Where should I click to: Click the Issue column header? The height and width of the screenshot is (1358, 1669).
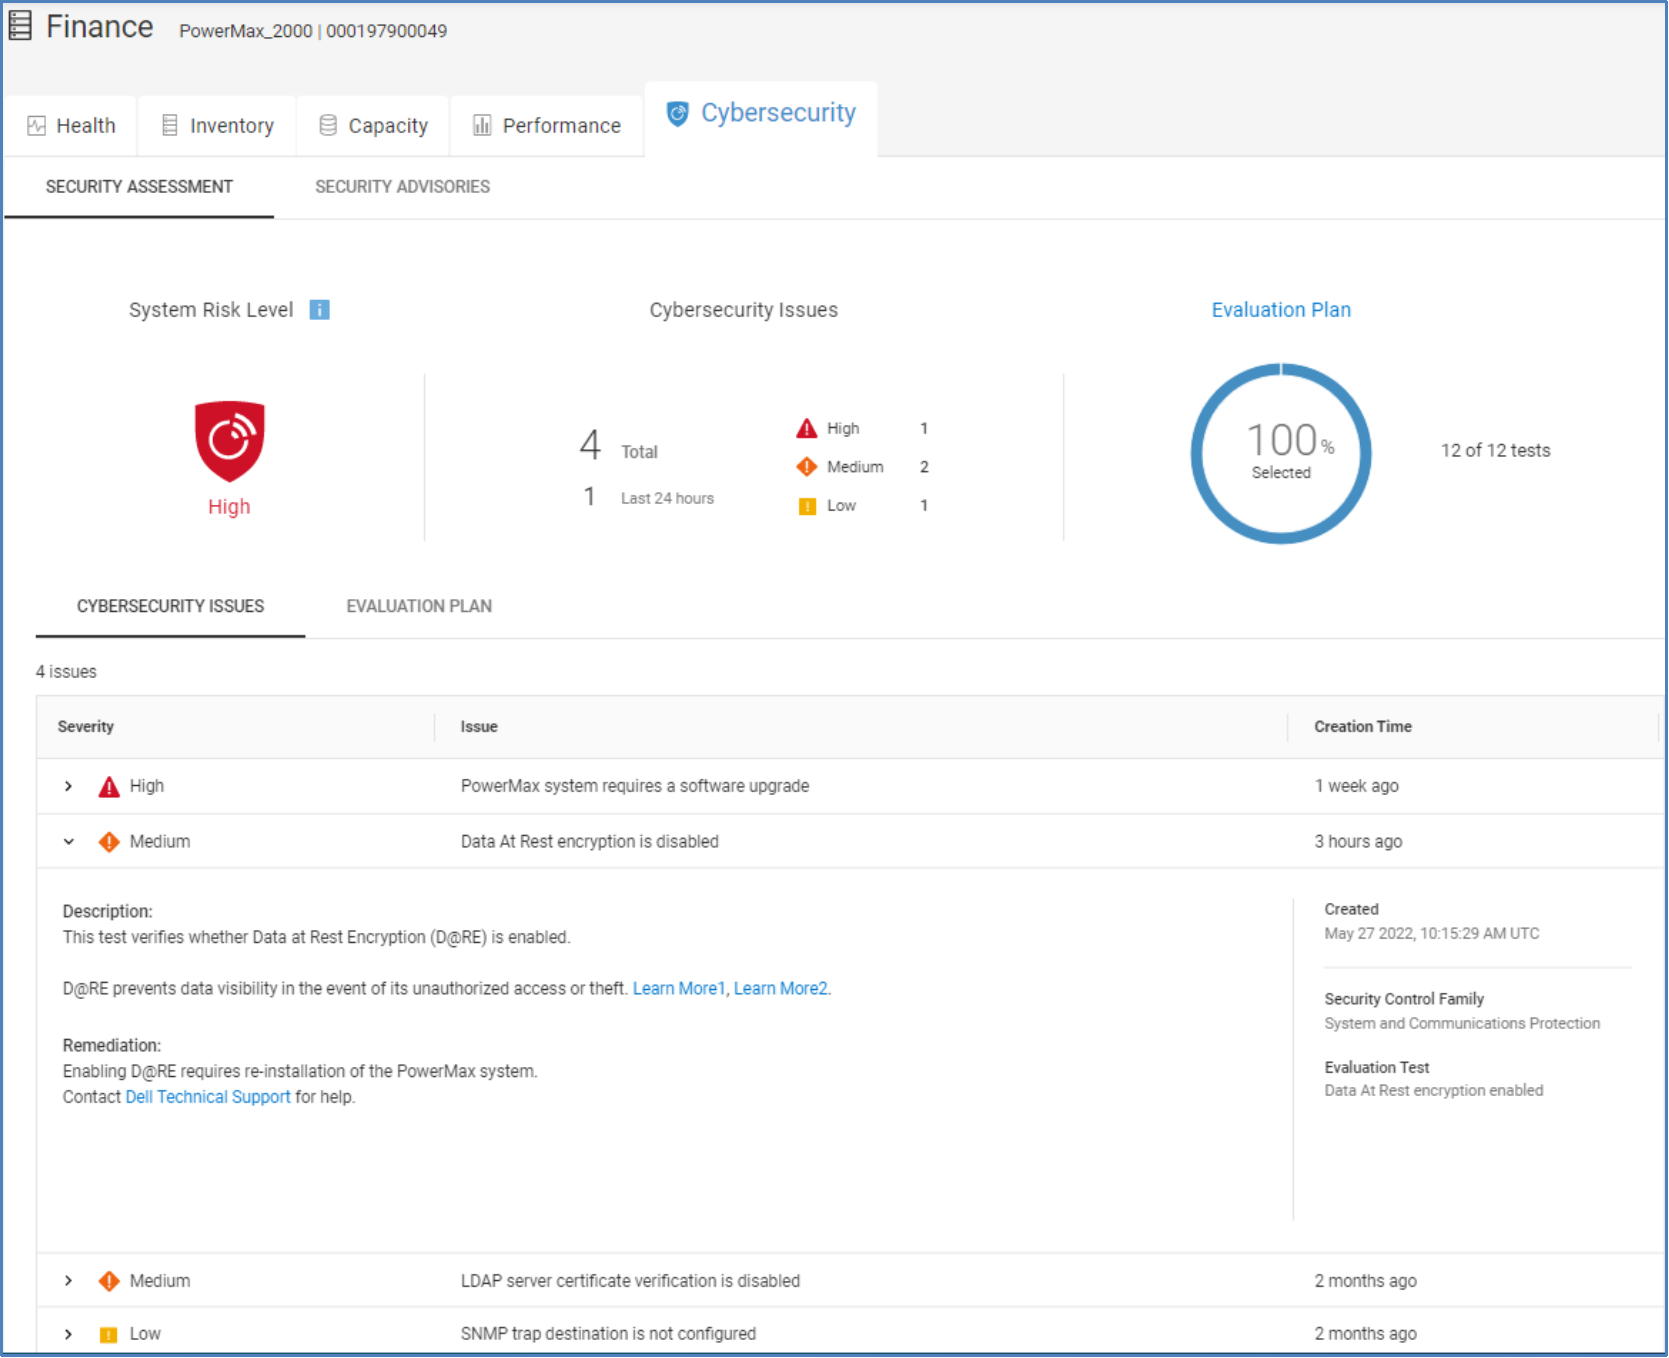pos(479,727)
